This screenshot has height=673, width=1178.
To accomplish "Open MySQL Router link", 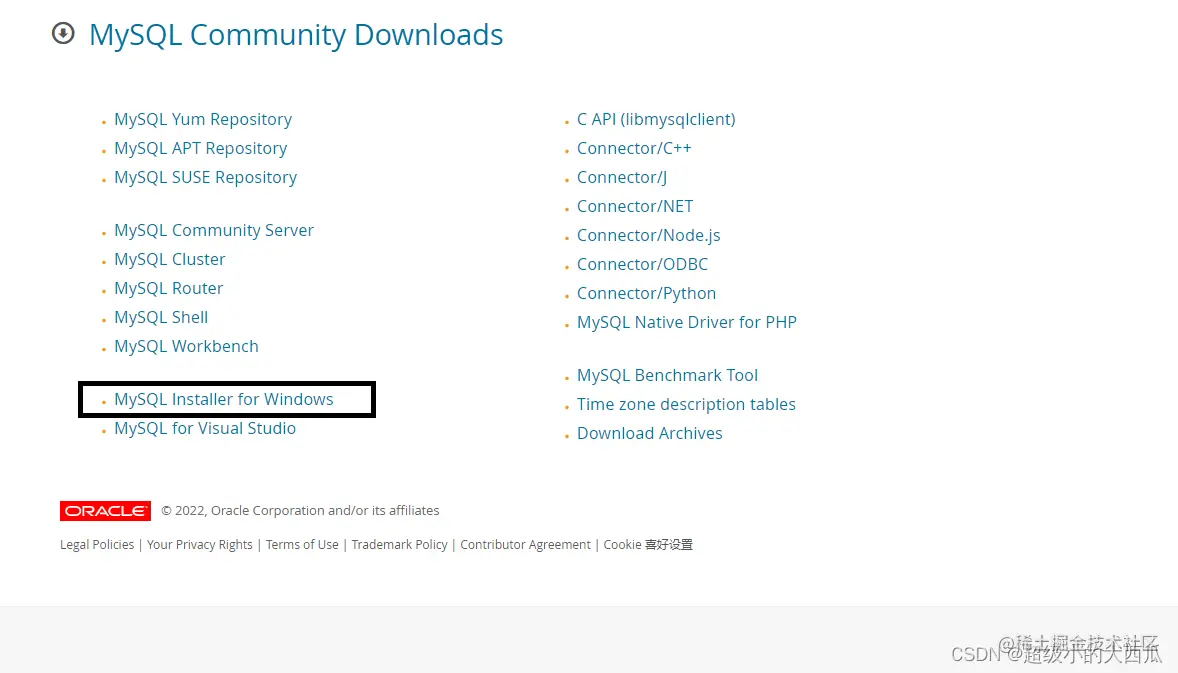I will pos(168,288).
